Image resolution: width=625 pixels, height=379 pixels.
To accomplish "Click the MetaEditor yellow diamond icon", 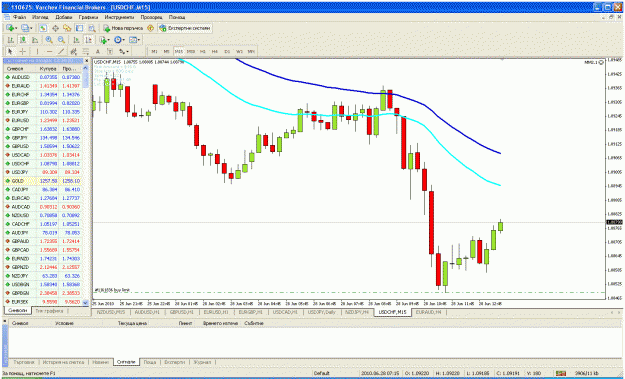I will click(150, 28).
